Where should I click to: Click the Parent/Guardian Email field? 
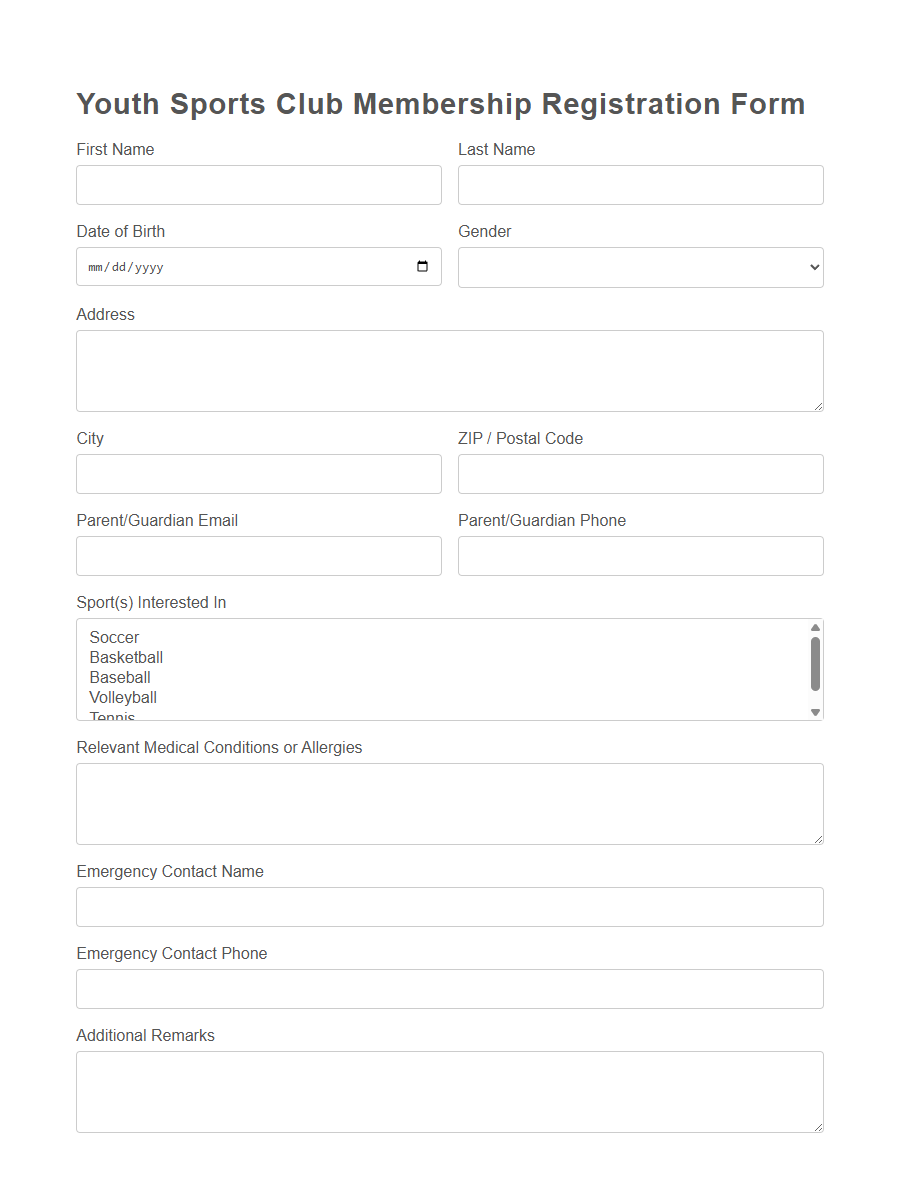point(258,555)
